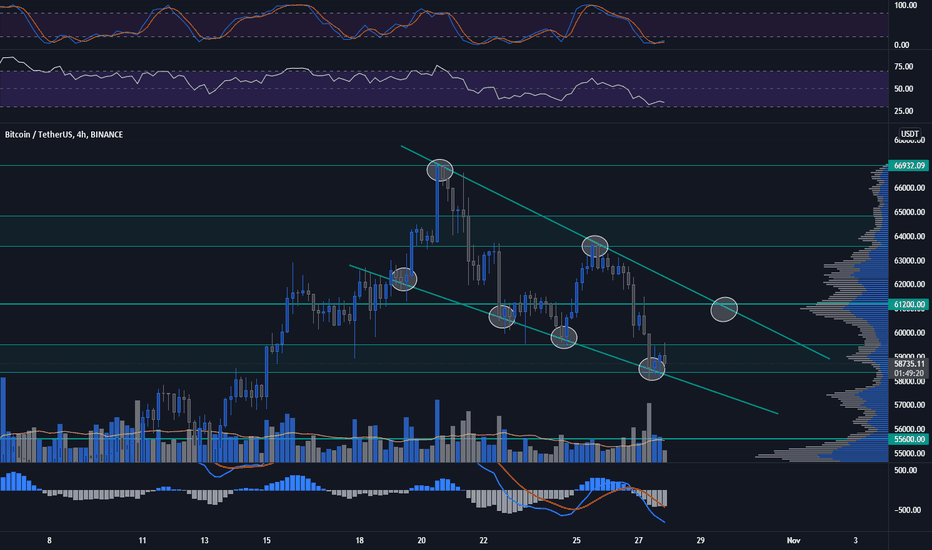The width and height of the screenshot is (932, 550).
Task: Click the candle countdown 01:49:20
Action: [x=909, y=373]
